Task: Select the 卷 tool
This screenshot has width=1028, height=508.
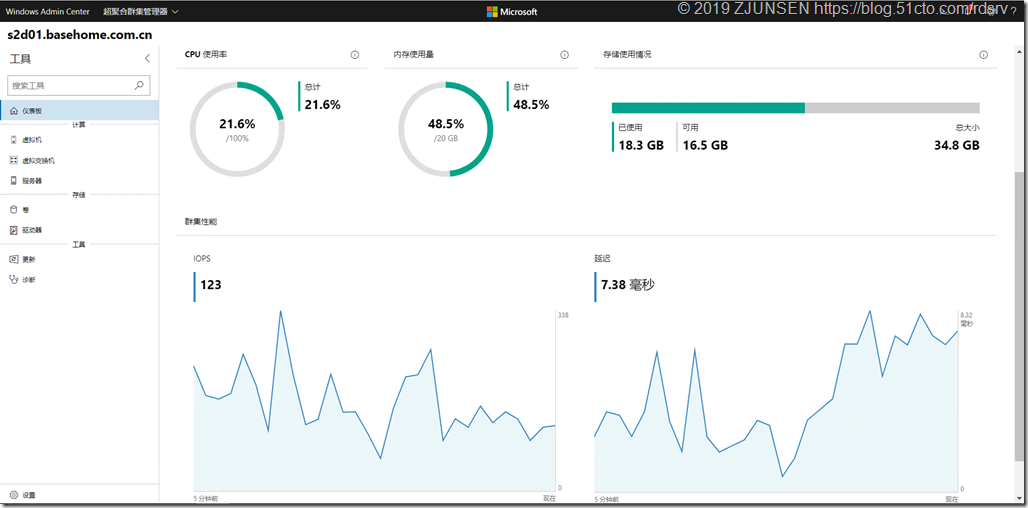Action: [x=79, y=210]
